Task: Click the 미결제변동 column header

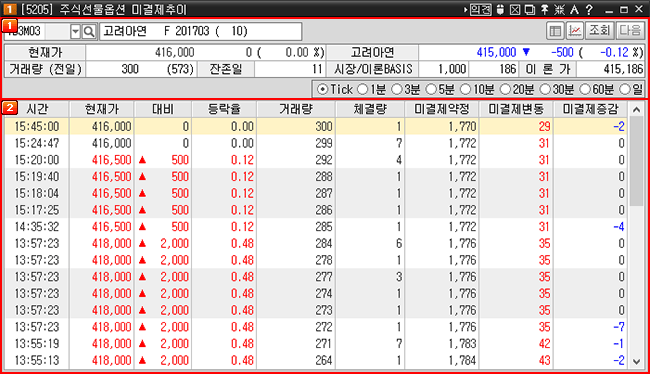Action: coord(516,109)
